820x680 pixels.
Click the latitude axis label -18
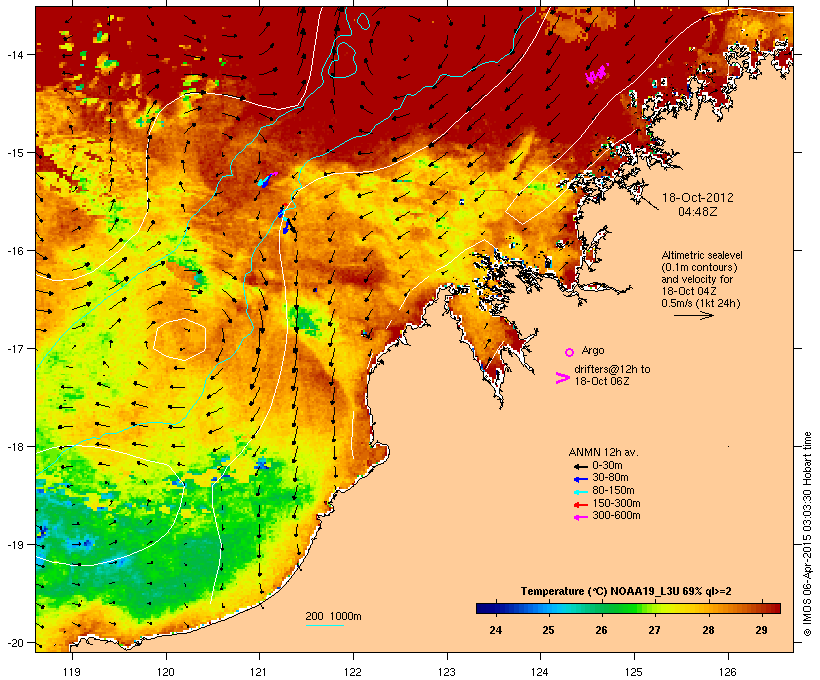pos(14,447)
